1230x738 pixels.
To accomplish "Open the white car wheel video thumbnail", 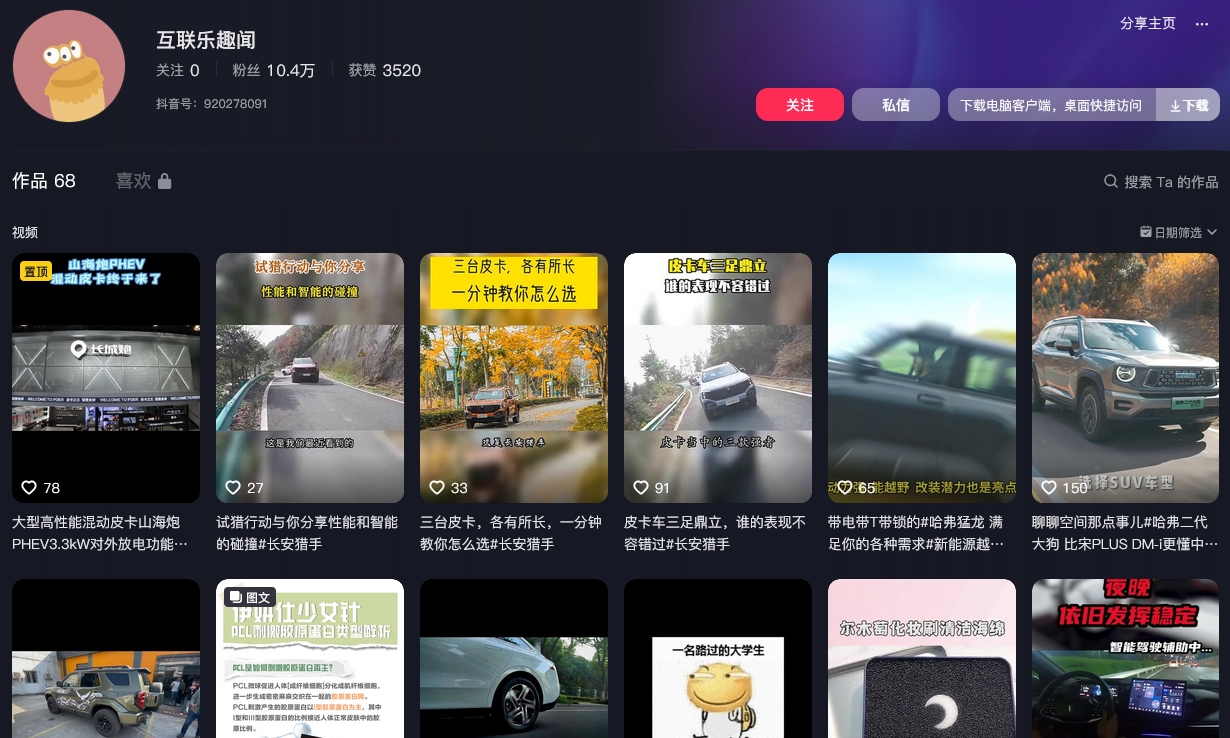I will click(514, 659).
